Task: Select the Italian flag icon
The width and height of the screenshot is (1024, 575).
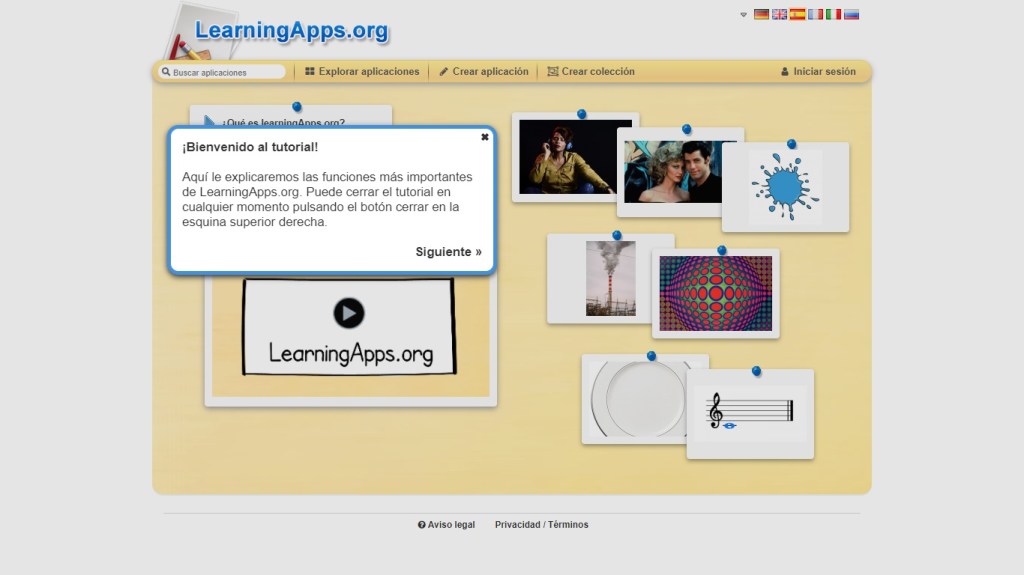Action: pos(833,15)
